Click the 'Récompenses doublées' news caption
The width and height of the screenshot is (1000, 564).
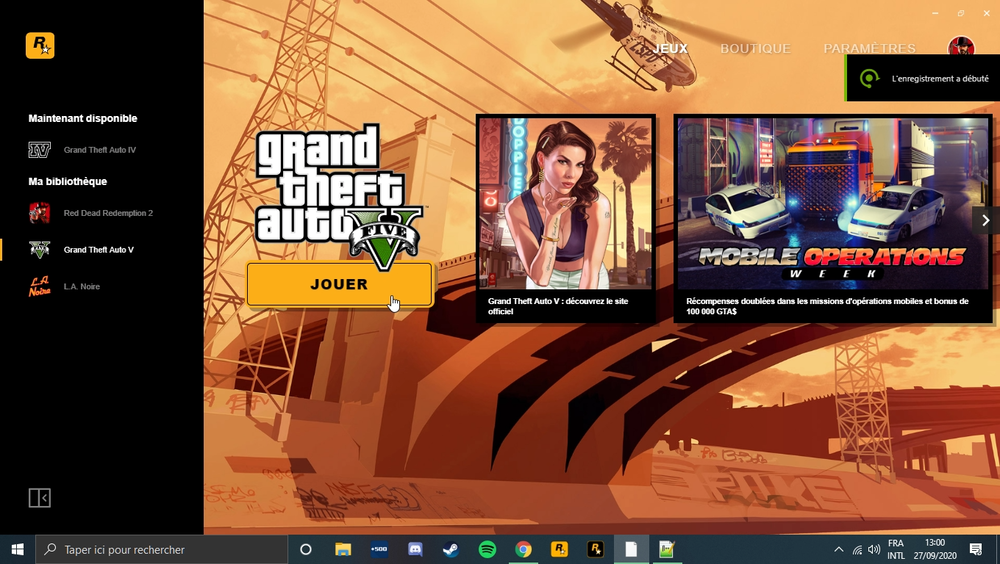click(x=827, y=306)
